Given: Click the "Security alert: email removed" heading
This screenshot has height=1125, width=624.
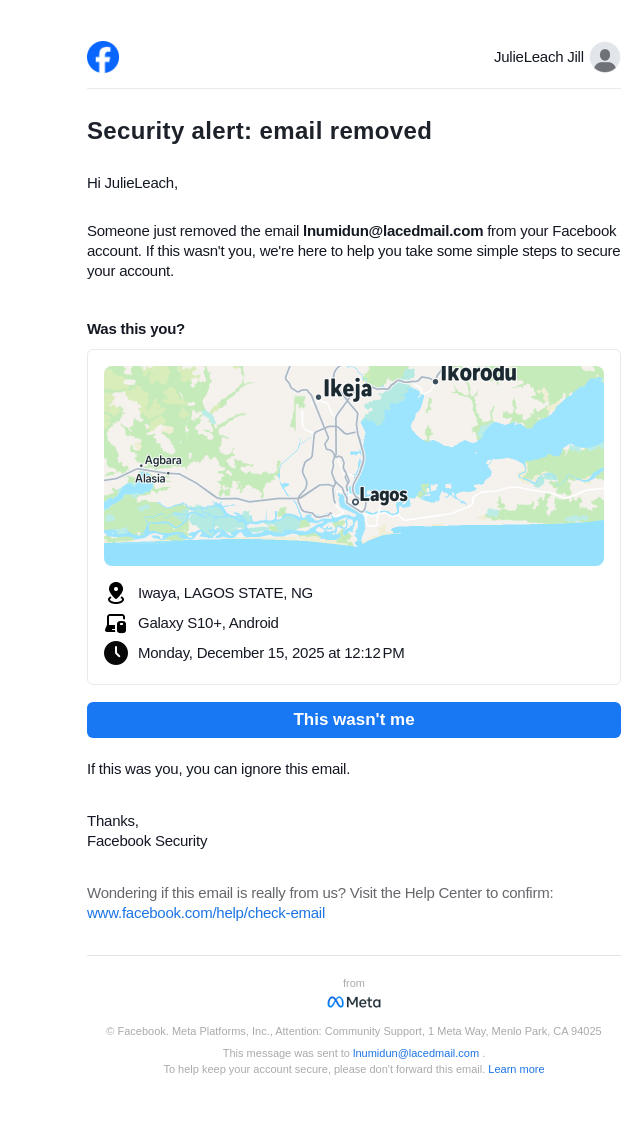Looking at the screenshot, I should [x=259, y=131].
